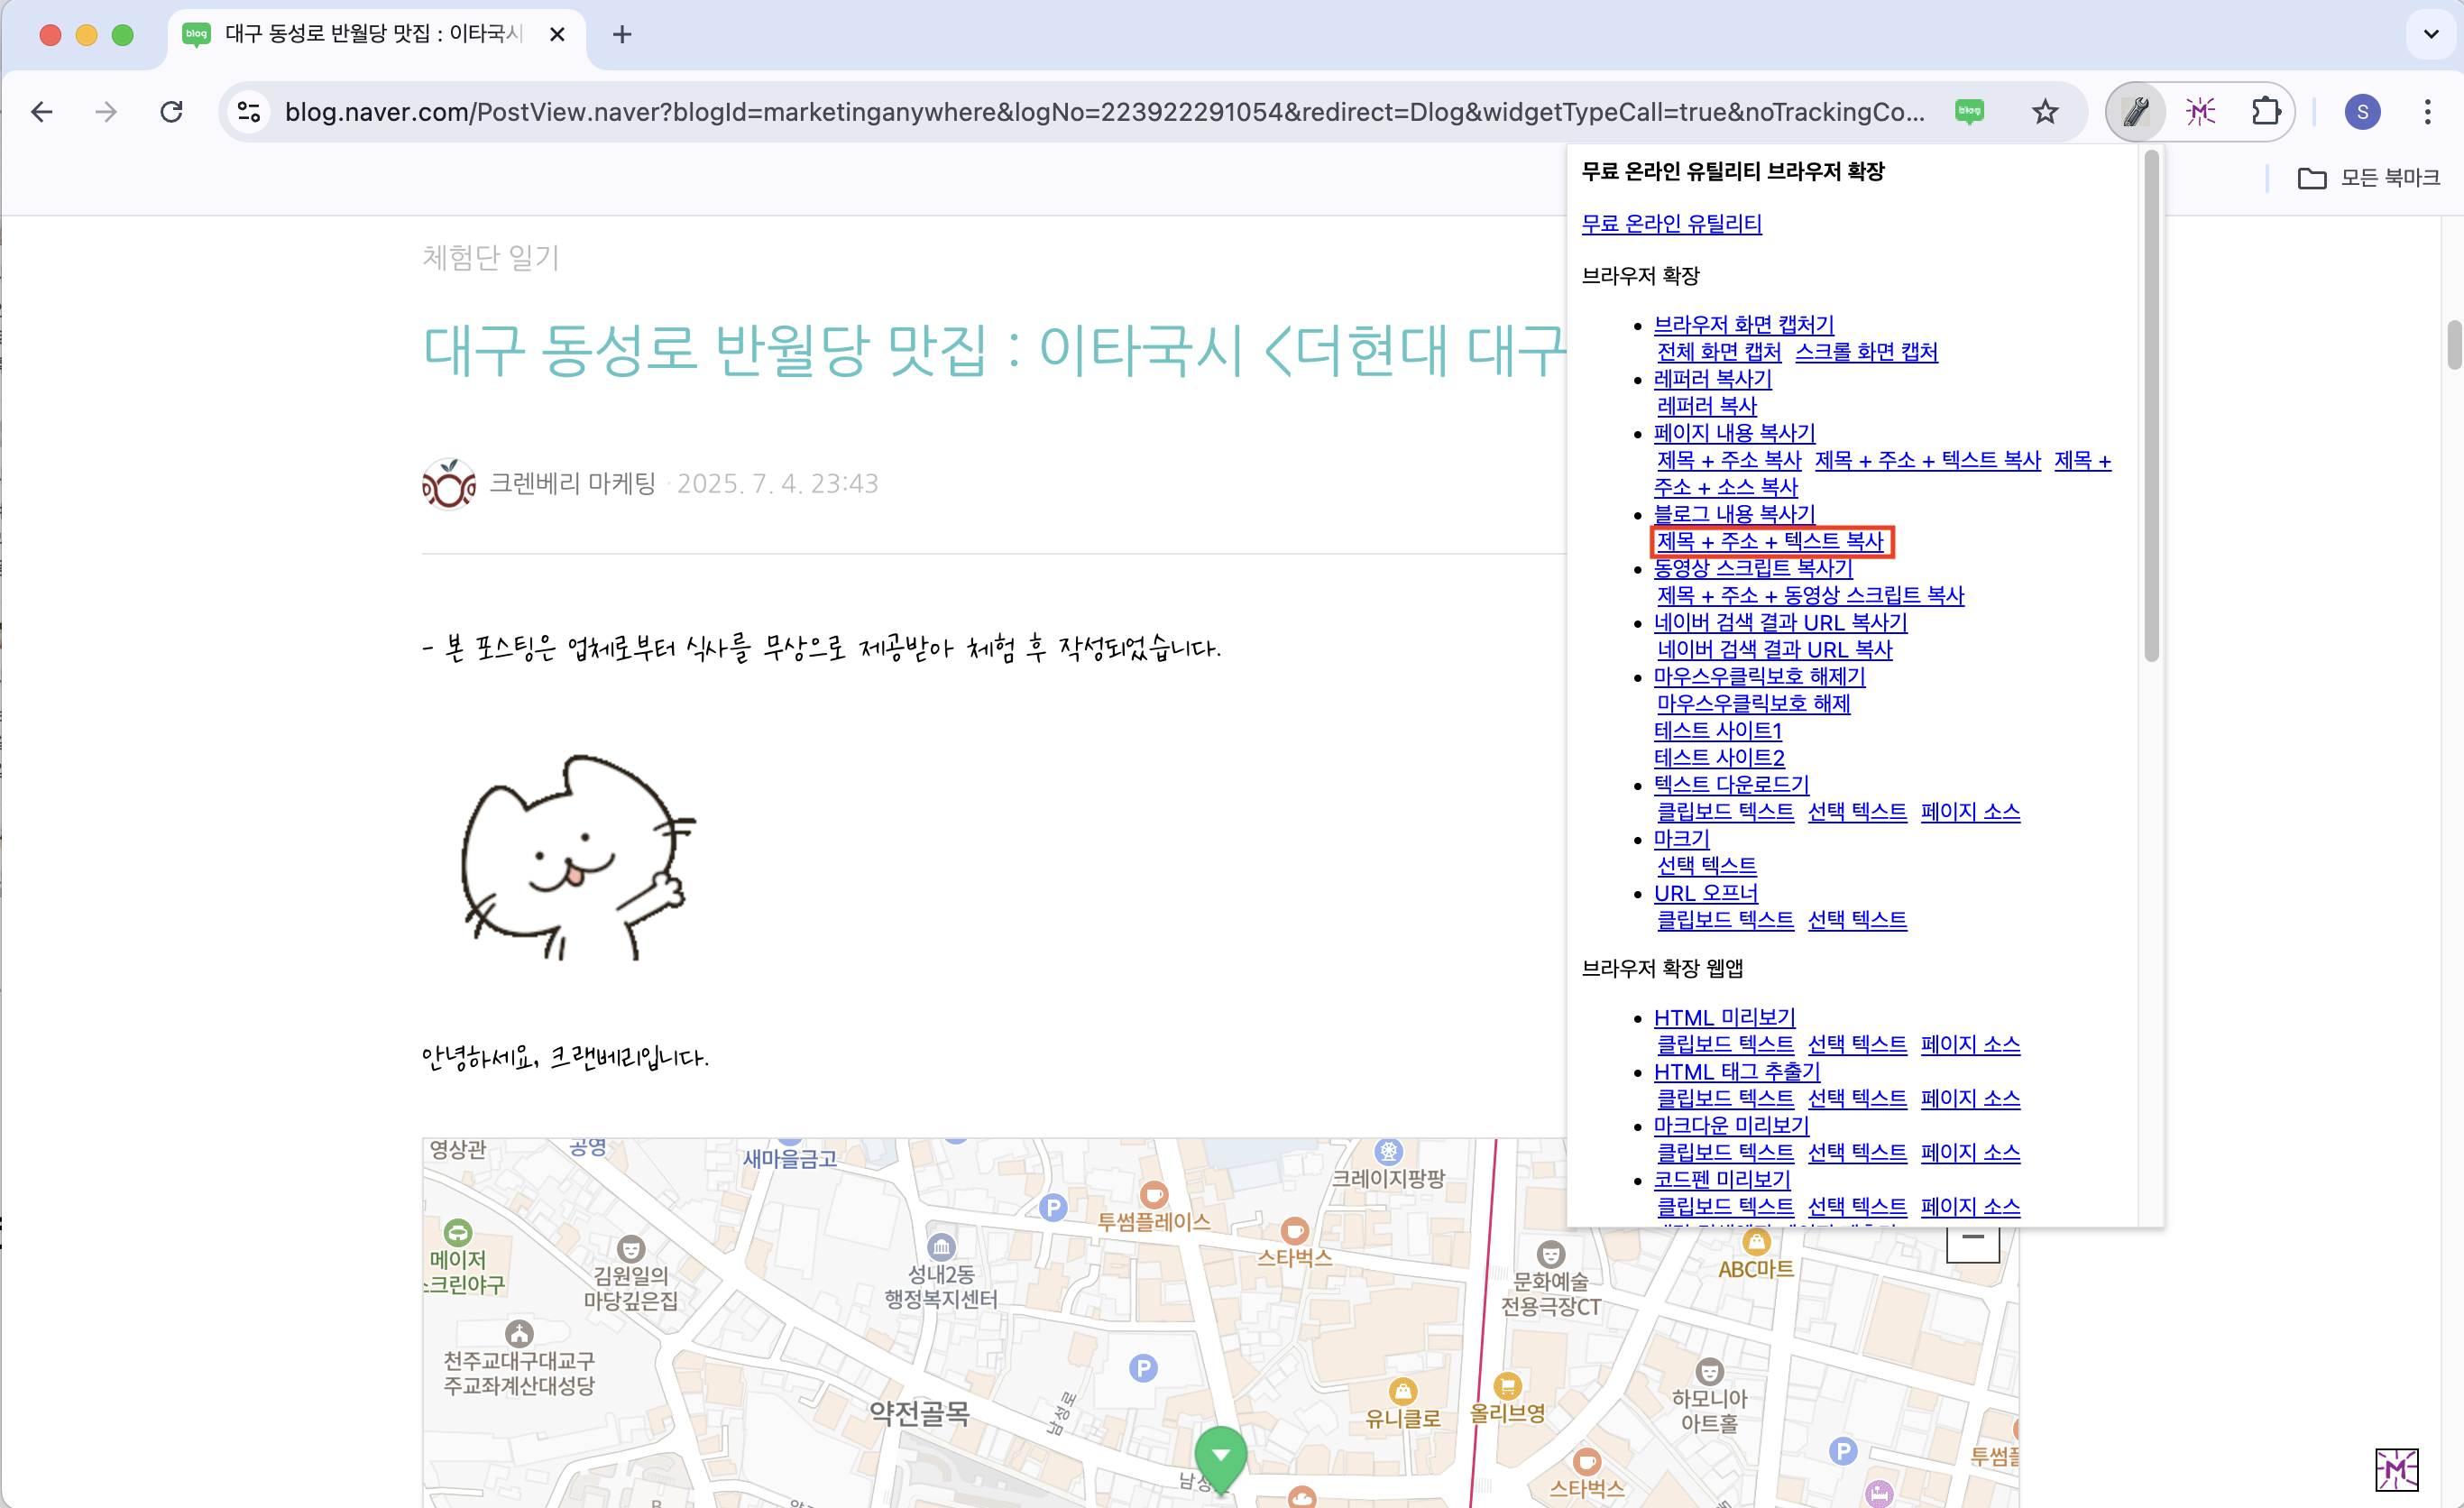The width and height of the screenshot is (2464, 1508).
Task: Open a new browser tab
Action: pyautogui.click(x=622, y=35)
